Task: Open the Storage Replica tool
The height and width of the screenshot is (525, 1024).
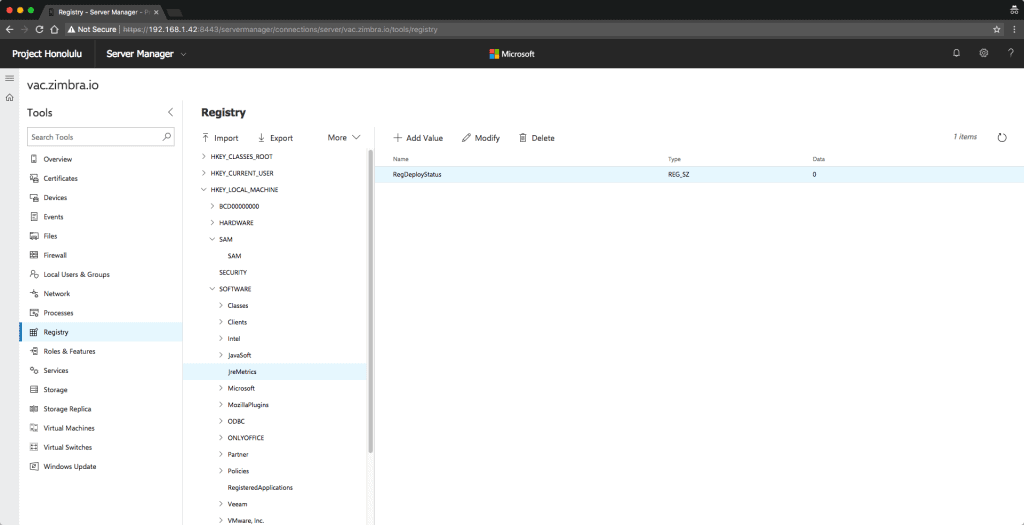Action: pyautogui.click(x=67, y=409)
